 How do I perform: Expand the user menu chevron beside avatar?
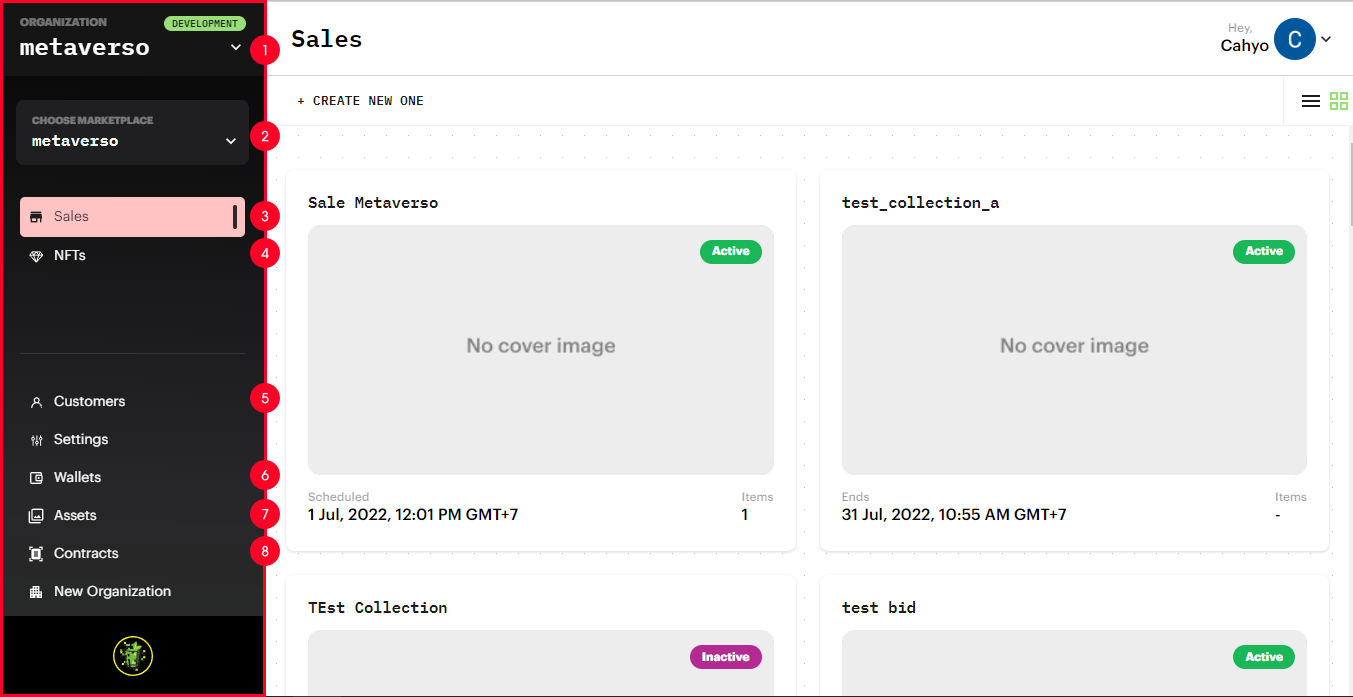[1326, 39]
